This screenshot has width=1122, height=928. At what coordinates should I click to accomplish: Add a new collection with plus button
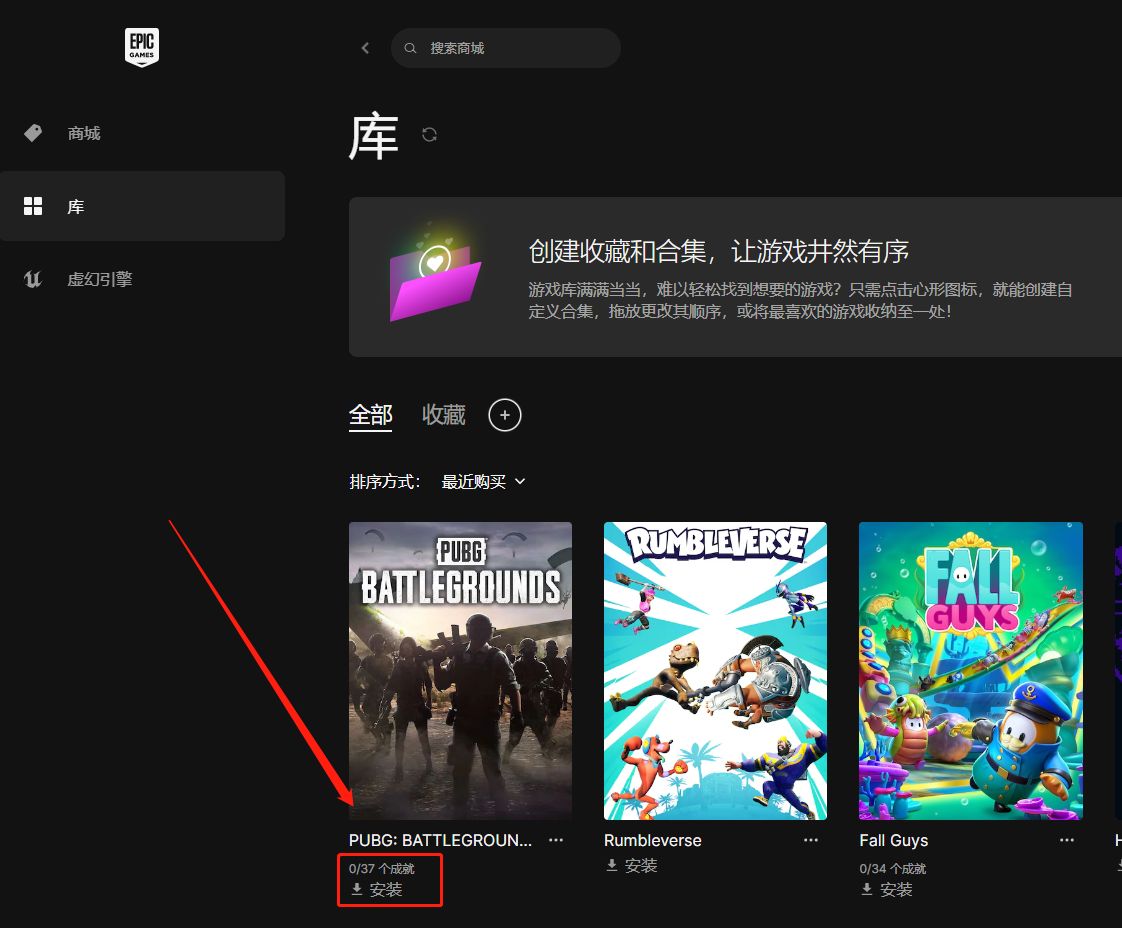coord(504,415)
